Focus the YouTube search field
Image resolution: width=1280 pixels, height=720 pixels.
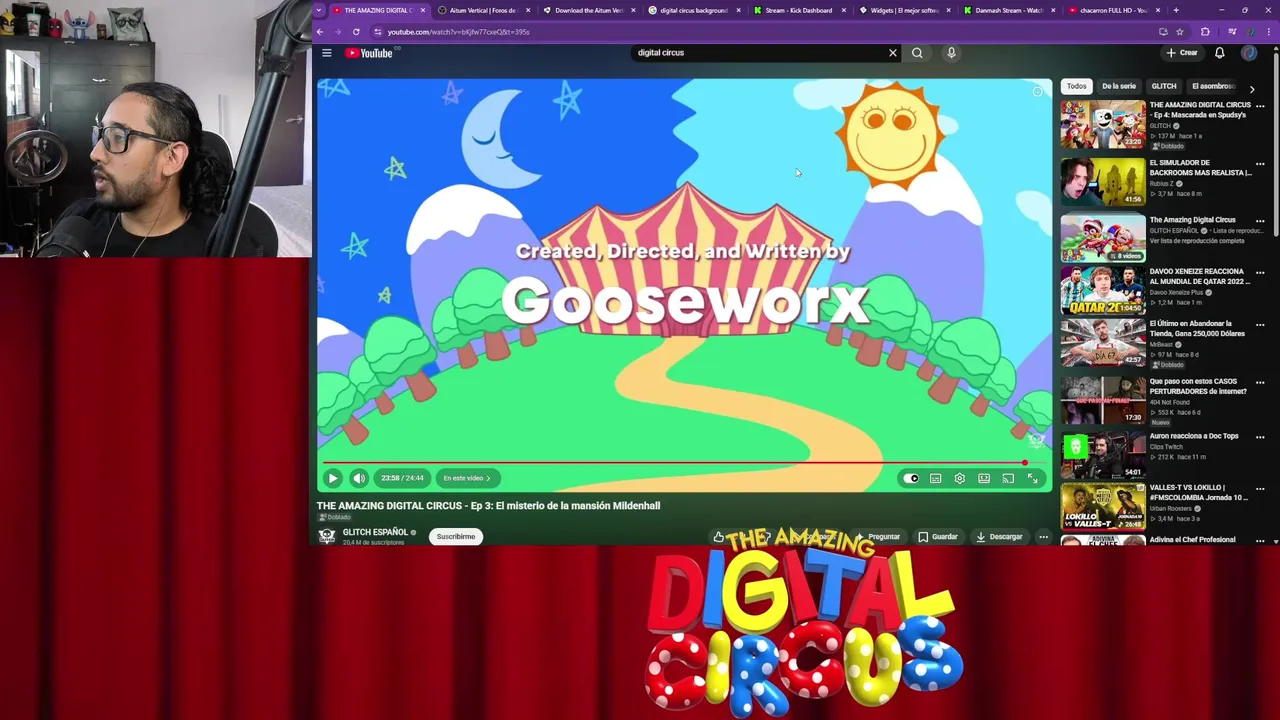[x=760, y=53]
